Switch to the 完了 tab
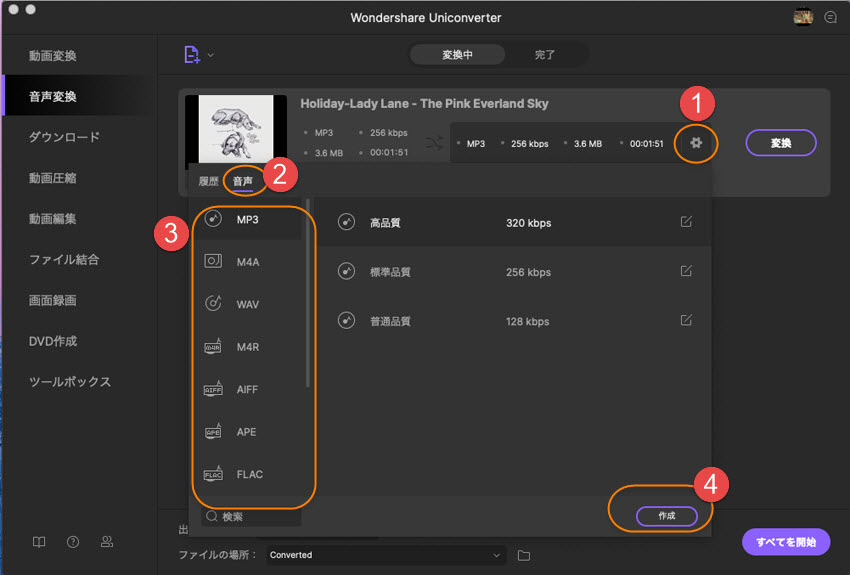Viewport: 850px width, 575px height. tap(545, 55)
